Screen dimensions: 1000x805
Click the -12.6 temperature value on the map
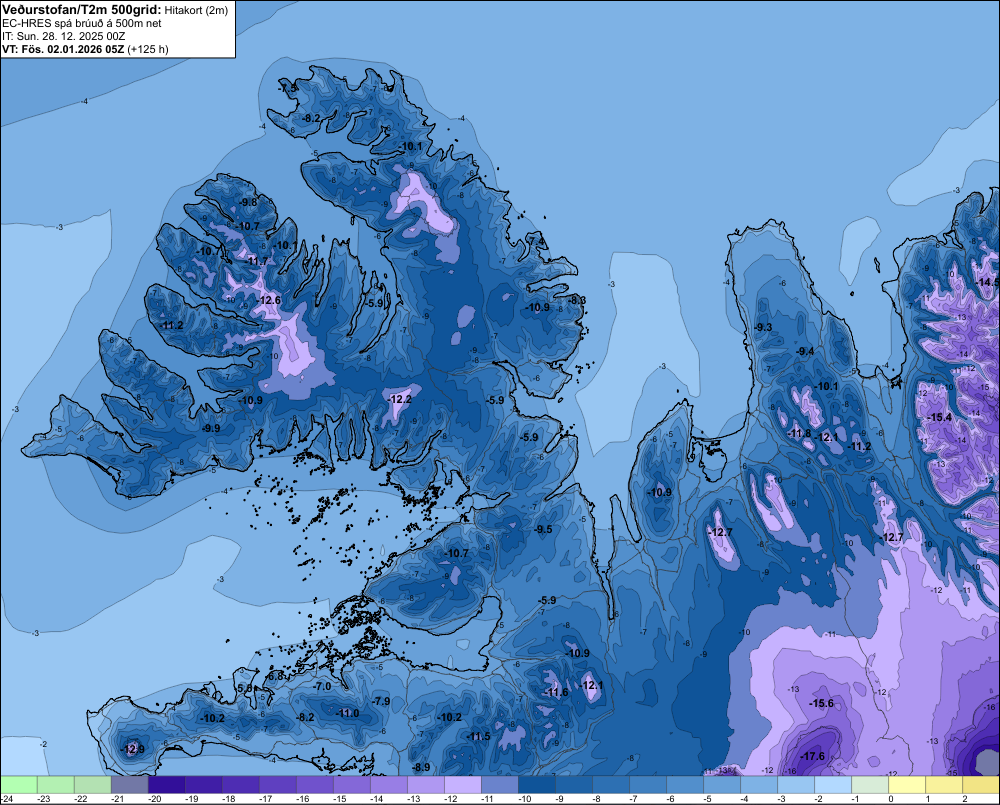click(x=268, y=300)
